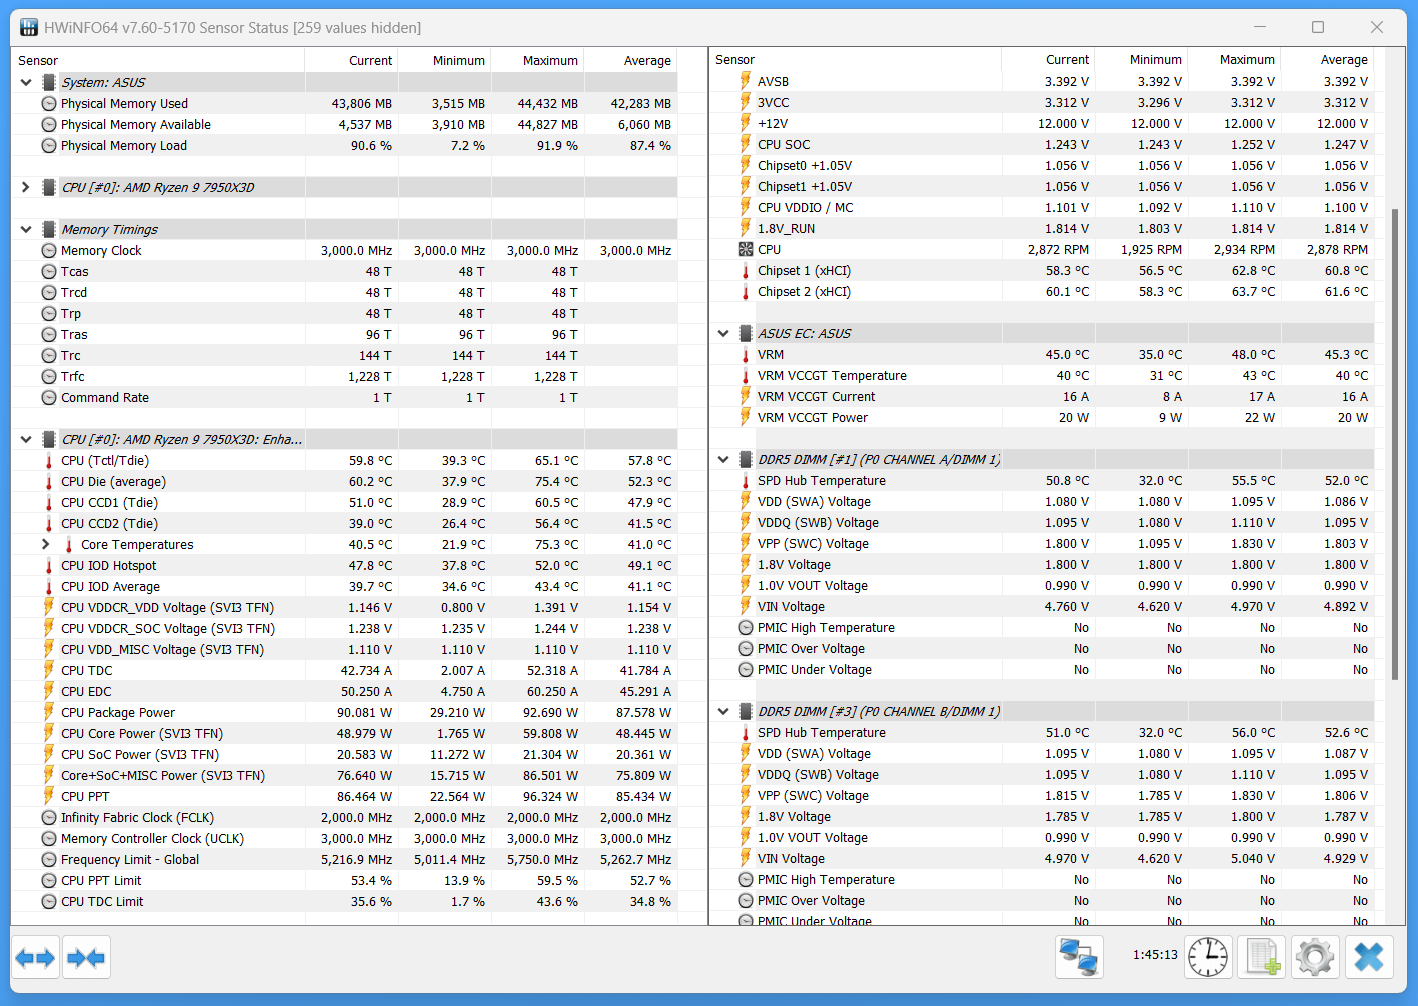Click the expand columns arrows button
Image resolution: width=1418 pixels, height=1006 pixels.
[x=35, y=958]
